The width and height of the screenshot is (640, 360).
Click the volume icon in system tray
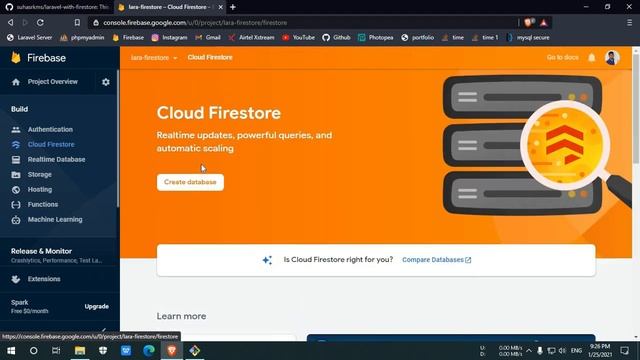pyautogui.click(x=562, y=351)
